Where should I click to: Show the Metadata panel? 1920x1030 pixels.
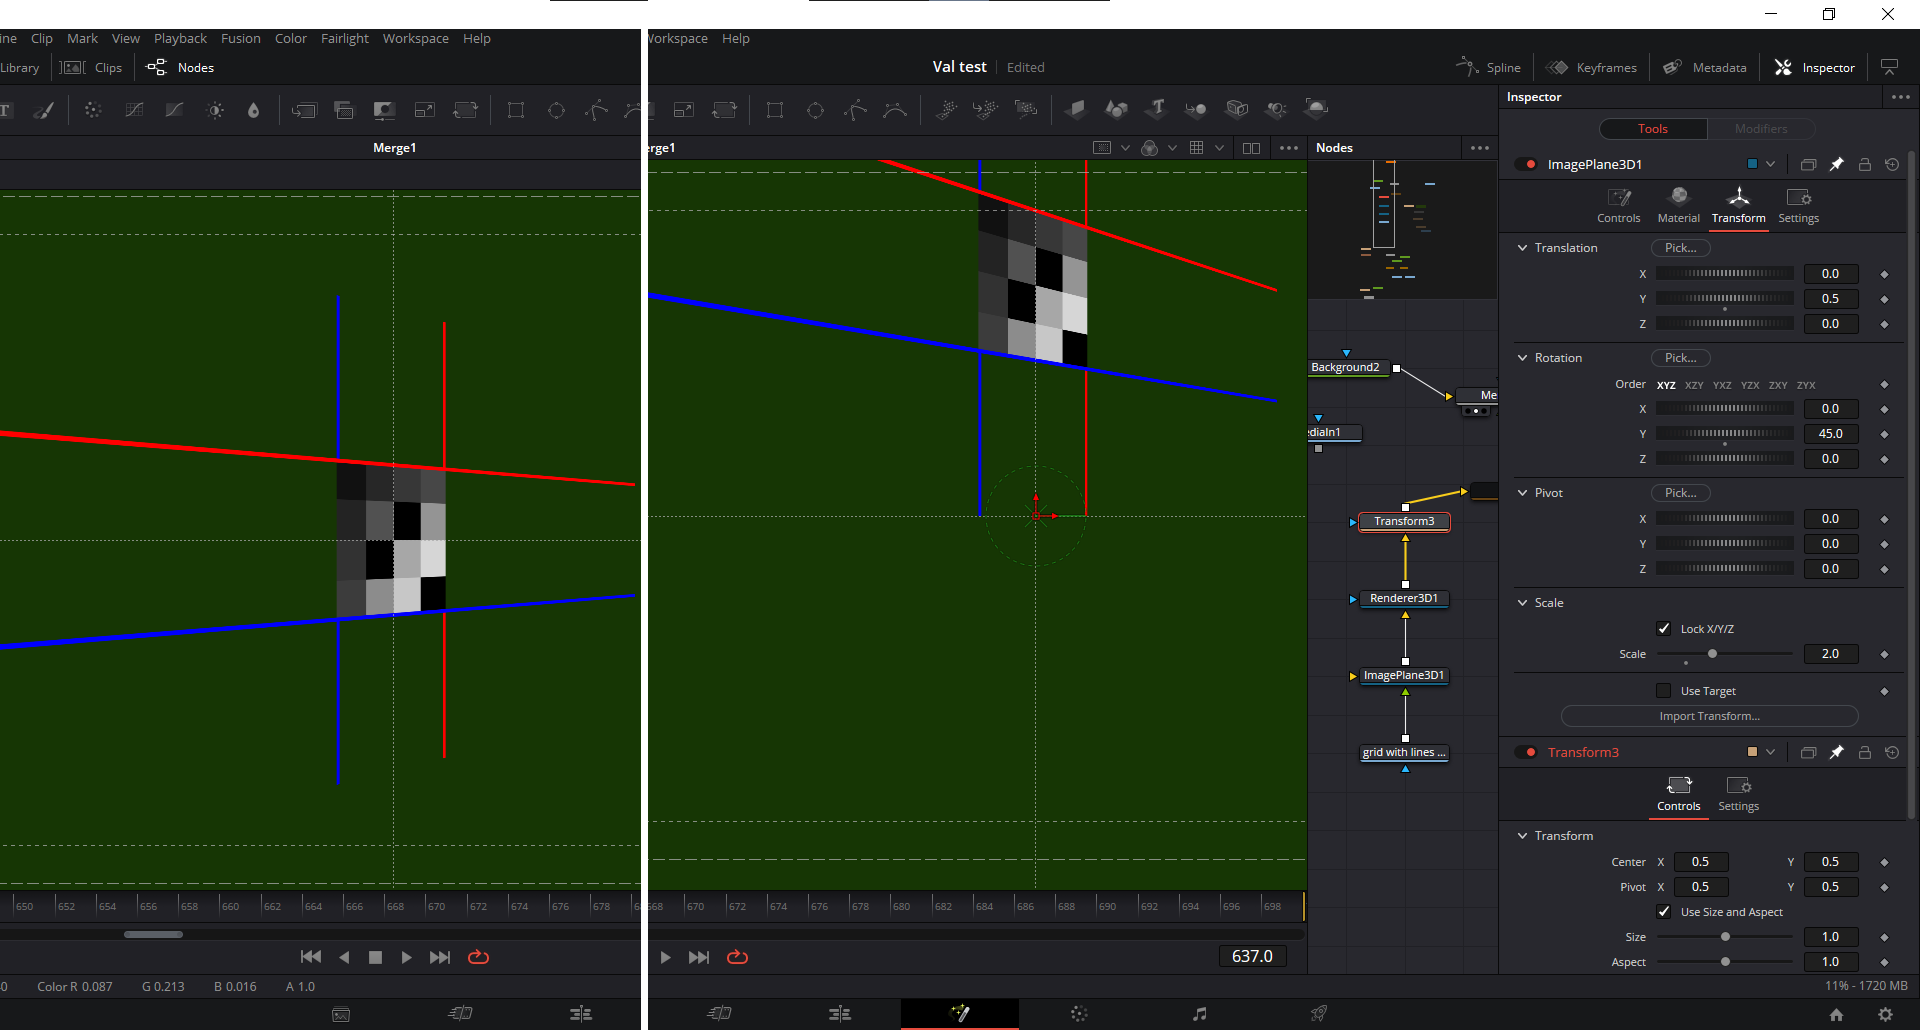coord(1705,67)
